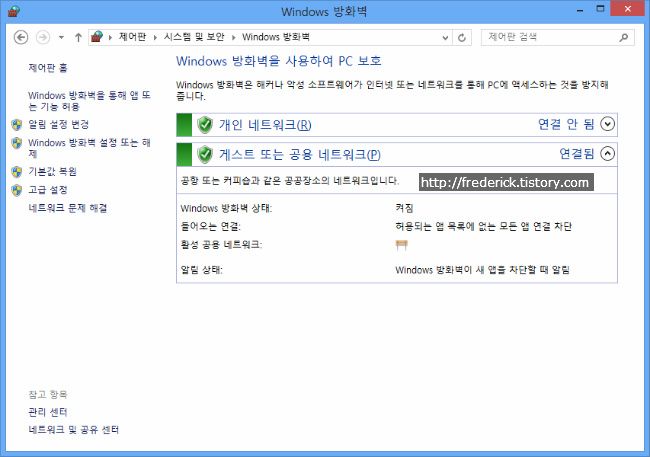Click the 제어판 breadcrumb

point(132,37)
